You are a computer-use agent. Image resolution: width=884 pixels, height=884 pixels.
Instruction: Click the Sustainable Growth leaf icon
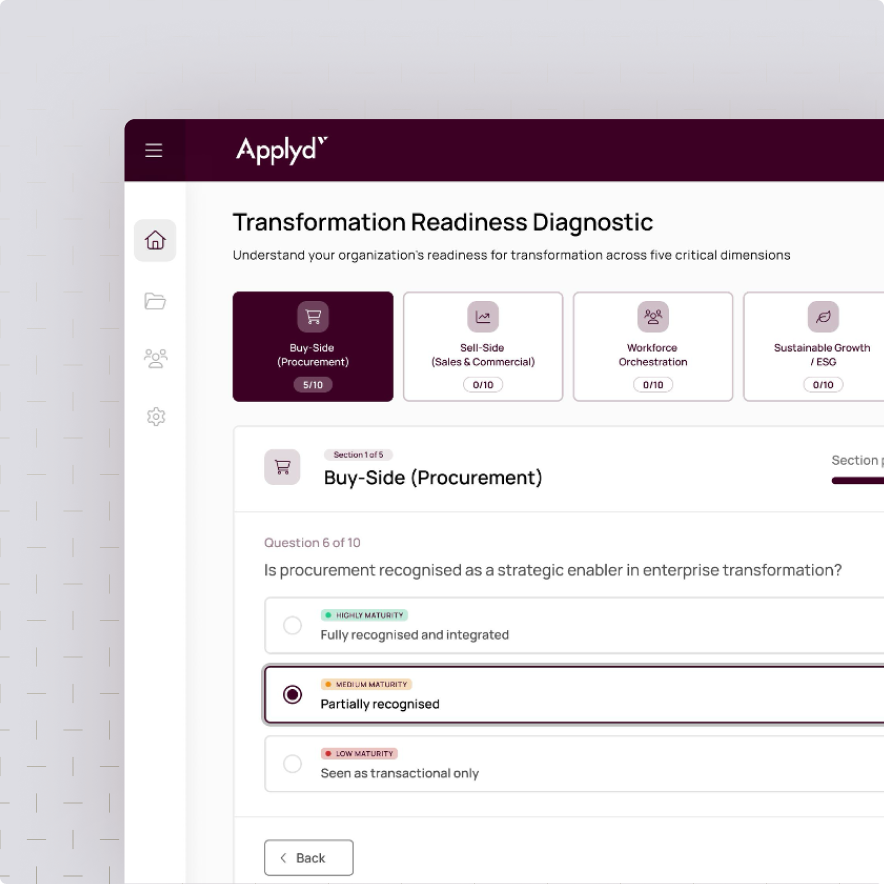[822, 314]
